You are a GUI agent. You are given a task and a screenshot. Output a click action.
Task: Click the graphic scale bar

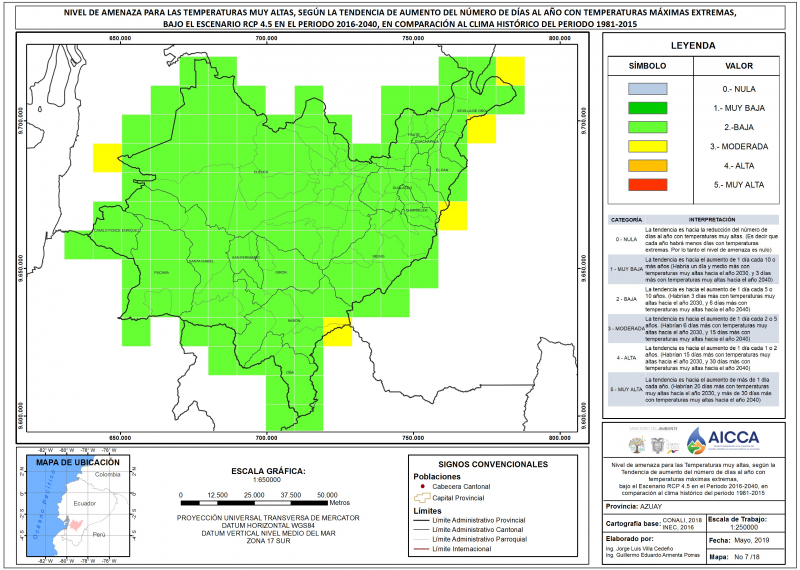(254, 504)
